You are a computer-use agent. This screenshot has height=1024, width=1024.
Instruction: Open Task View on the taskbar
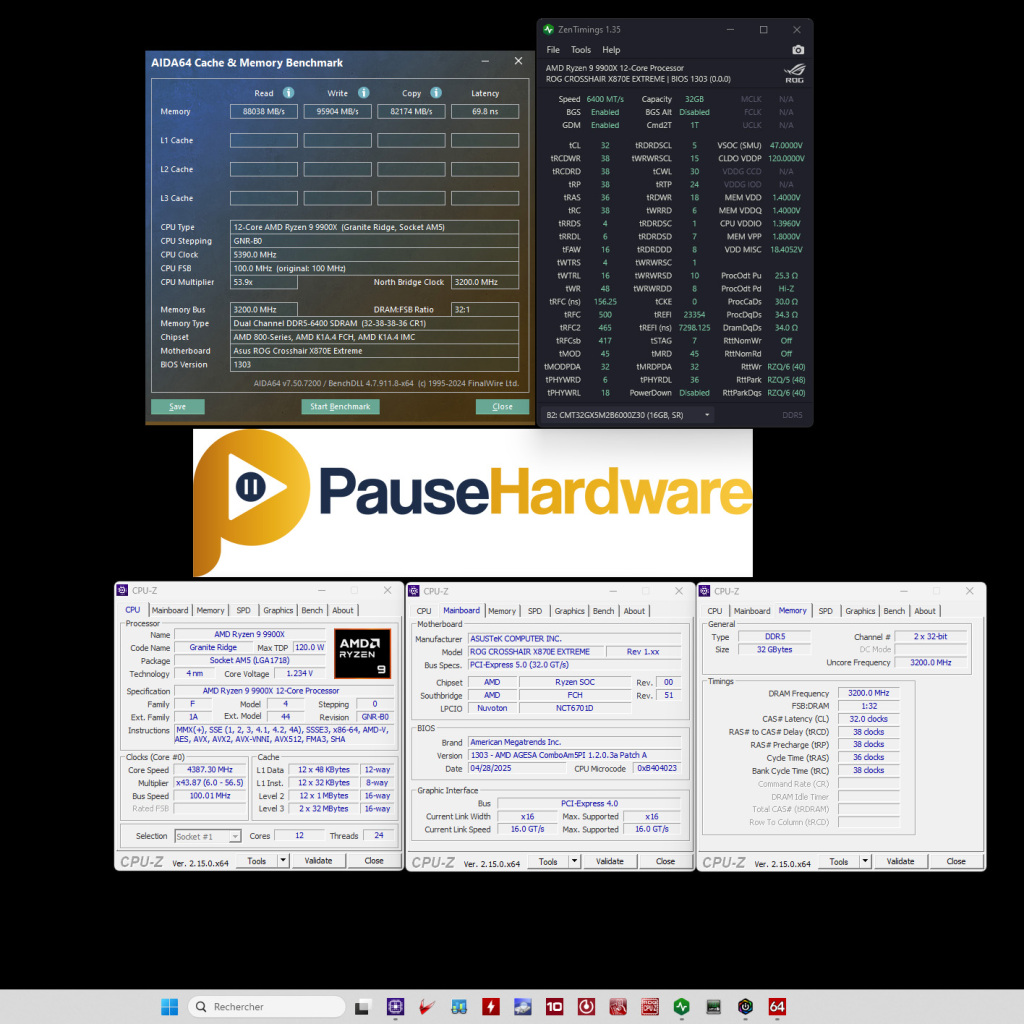click(362, 1006)
